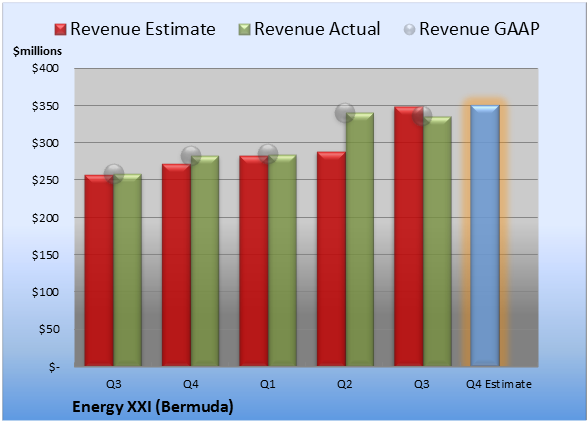This screenshot has width=588, height=422.
Task: Select the green Q3 bar reaching about $335
Action: click(437, 241)
